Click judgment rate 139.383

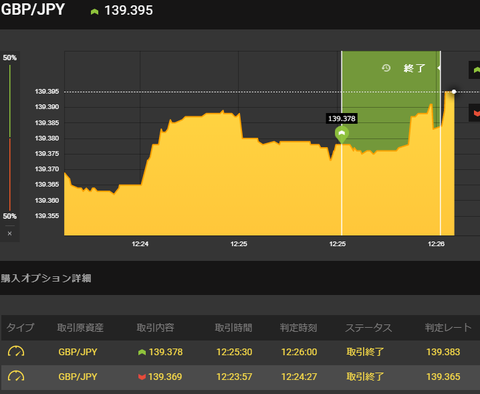pyautogui.click(x=443, y=352)
